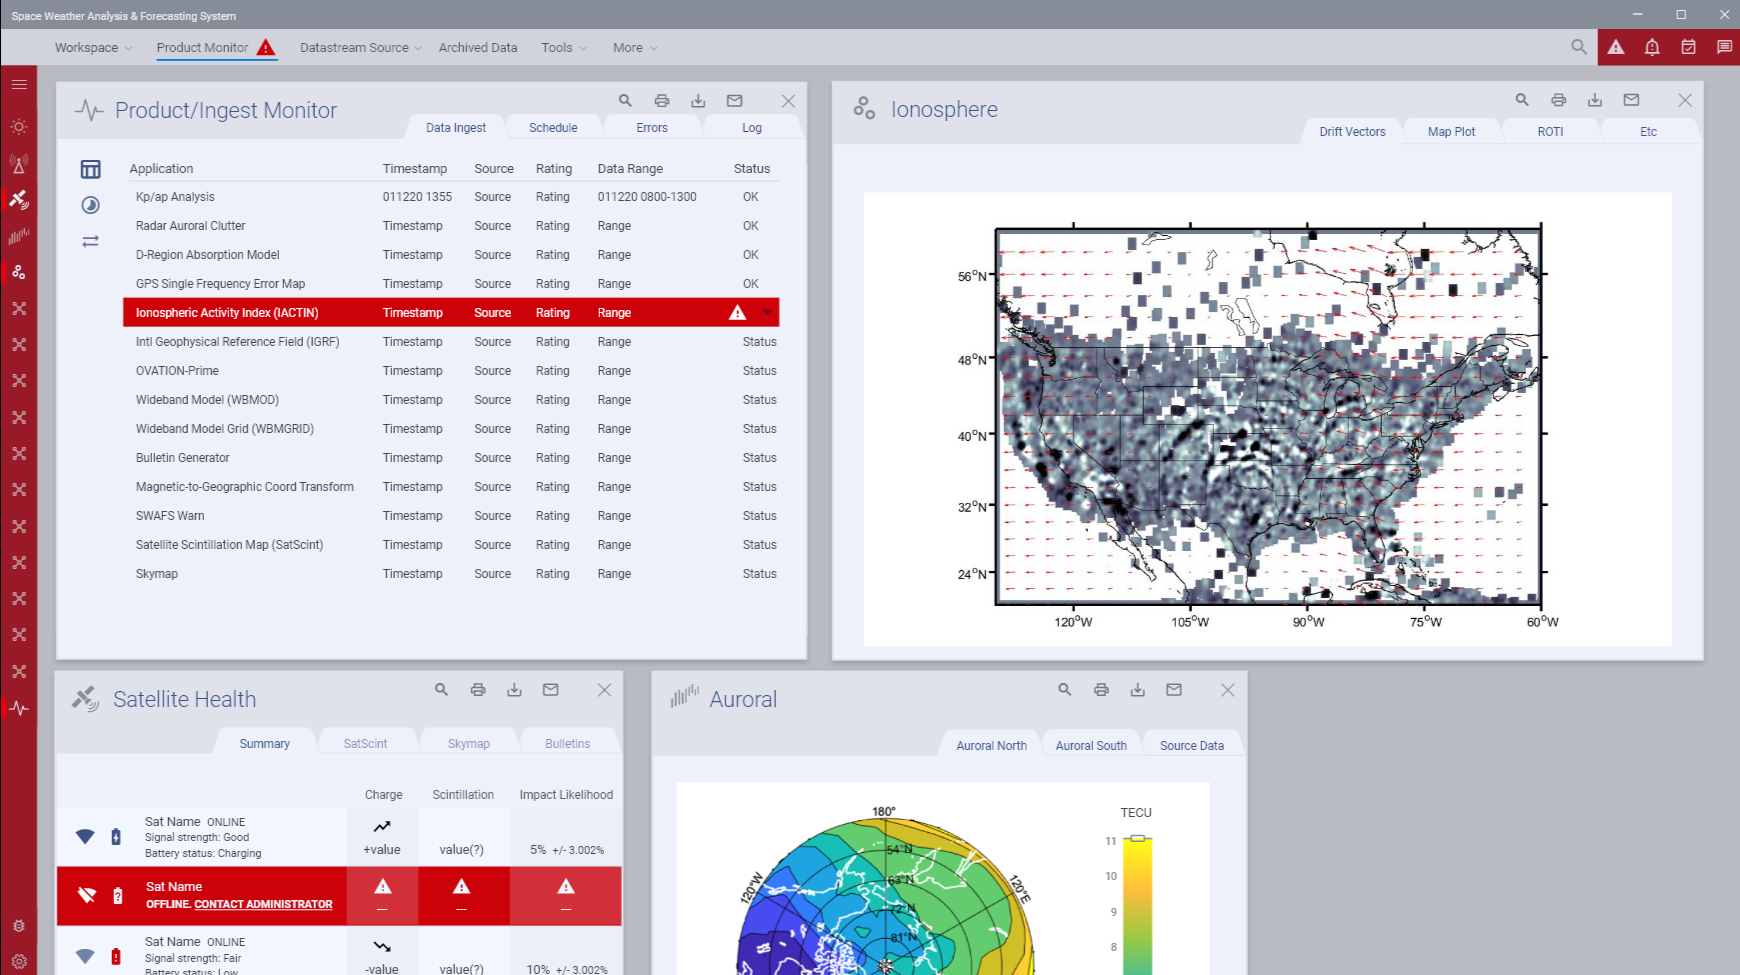Switch to the Schedule tab
The image size is (1740, 975).
click(x=553, y=128)
